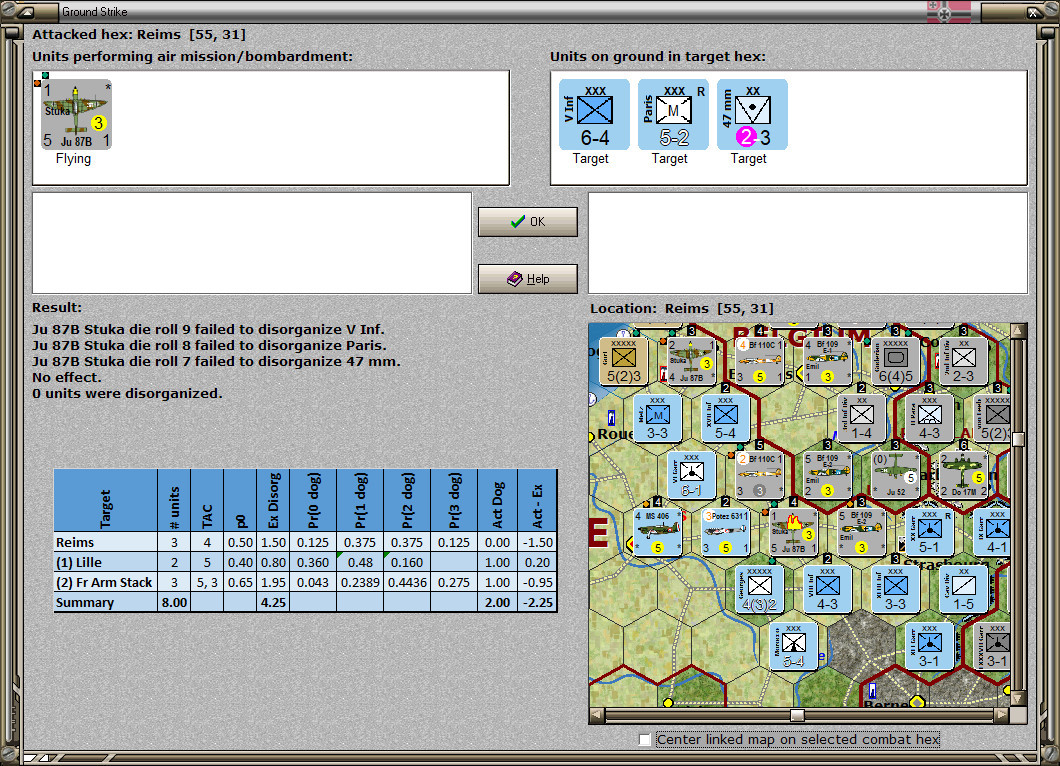
Task: Click the gray 3-1 garrison counter on the map's right side
Action: click(x=992, y=646)
